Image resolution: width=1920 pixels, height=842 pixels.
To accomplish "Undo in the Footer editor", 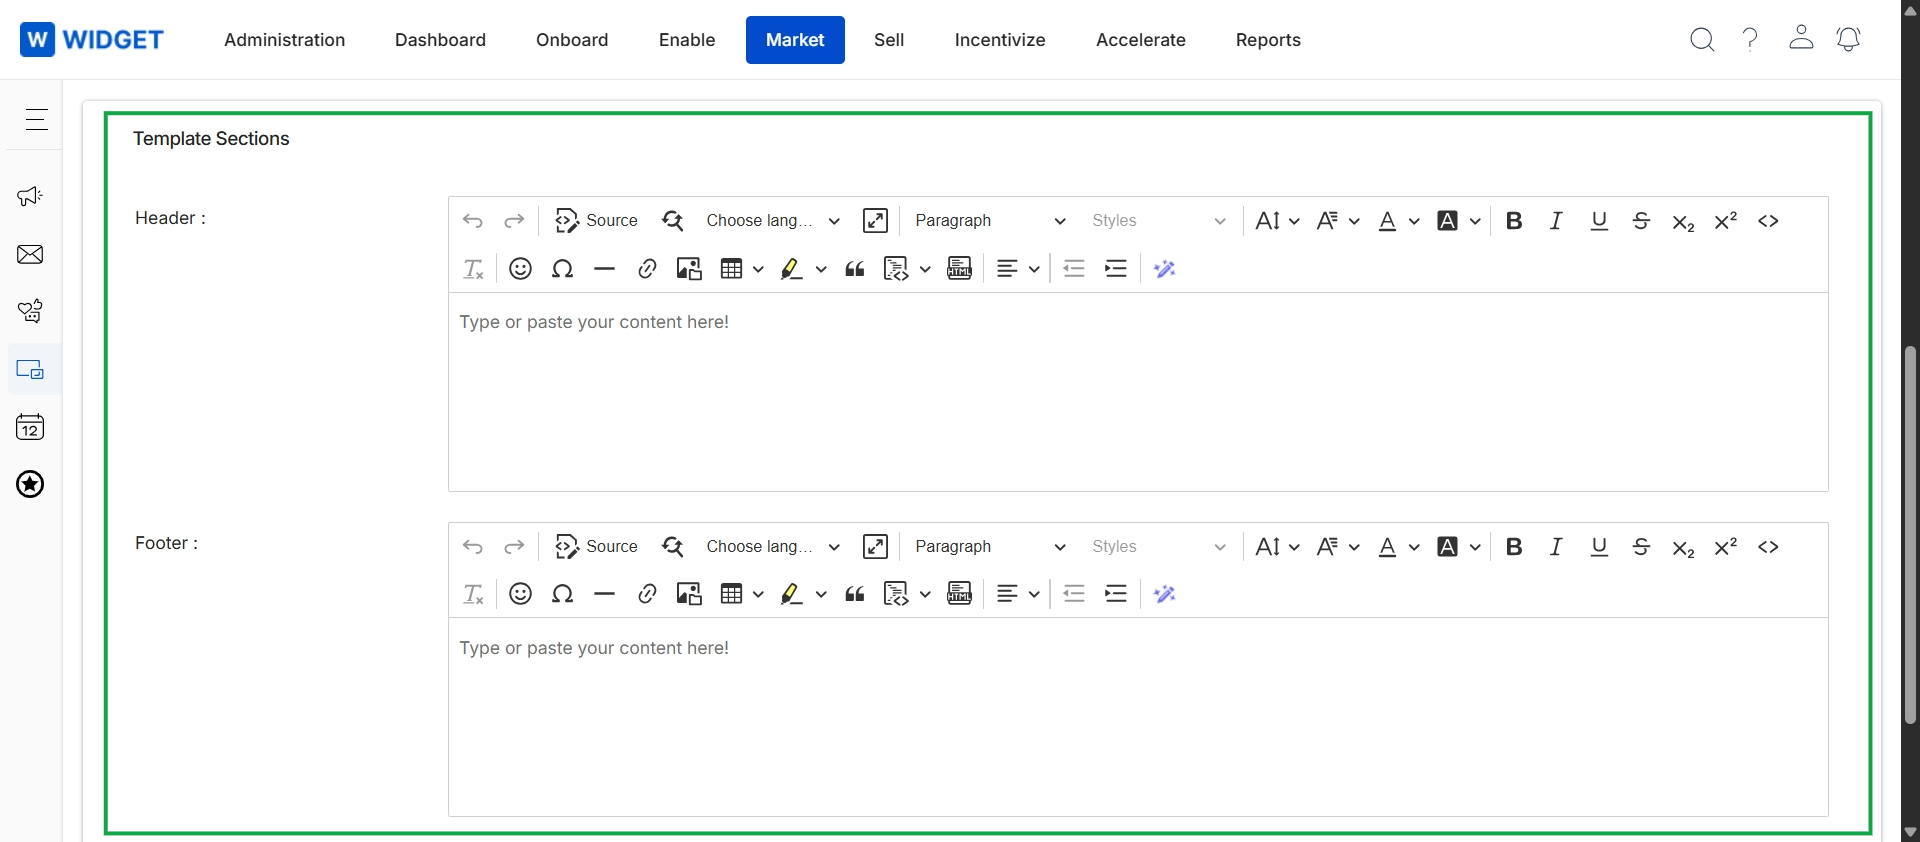I will pos(473,547).
